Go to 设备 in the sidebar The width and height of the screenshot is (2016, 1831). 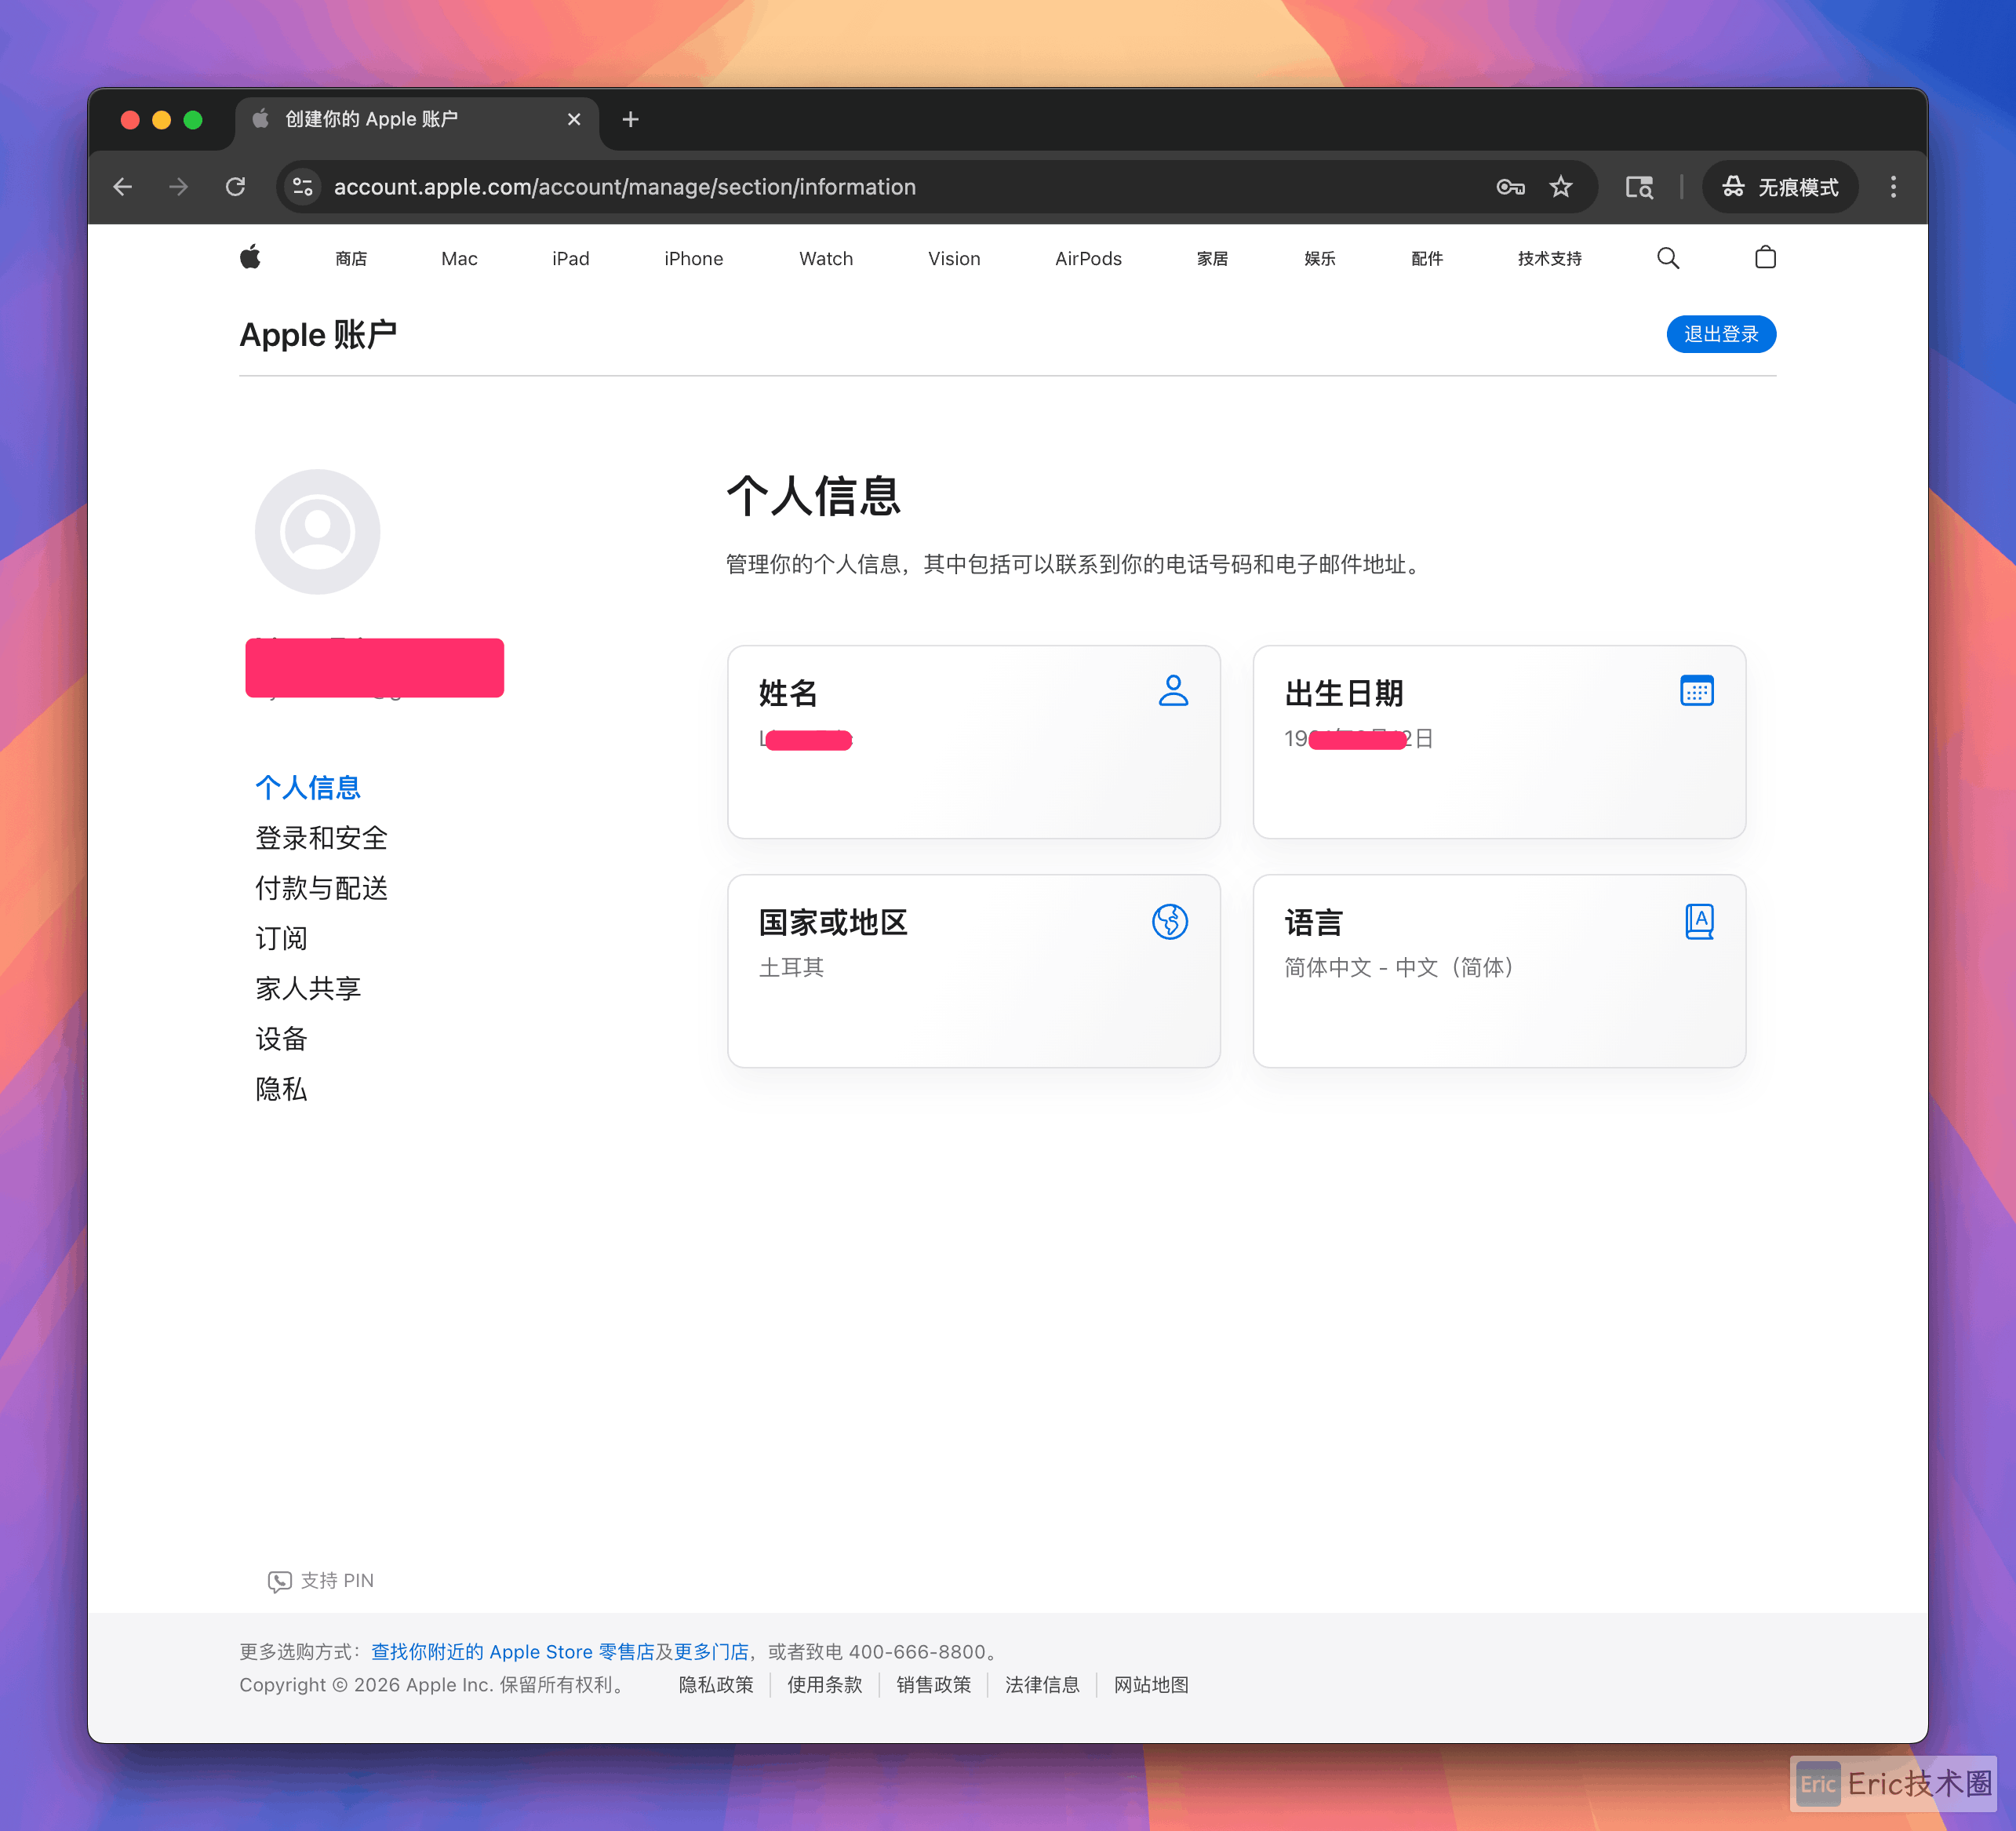coord(281,1039)
